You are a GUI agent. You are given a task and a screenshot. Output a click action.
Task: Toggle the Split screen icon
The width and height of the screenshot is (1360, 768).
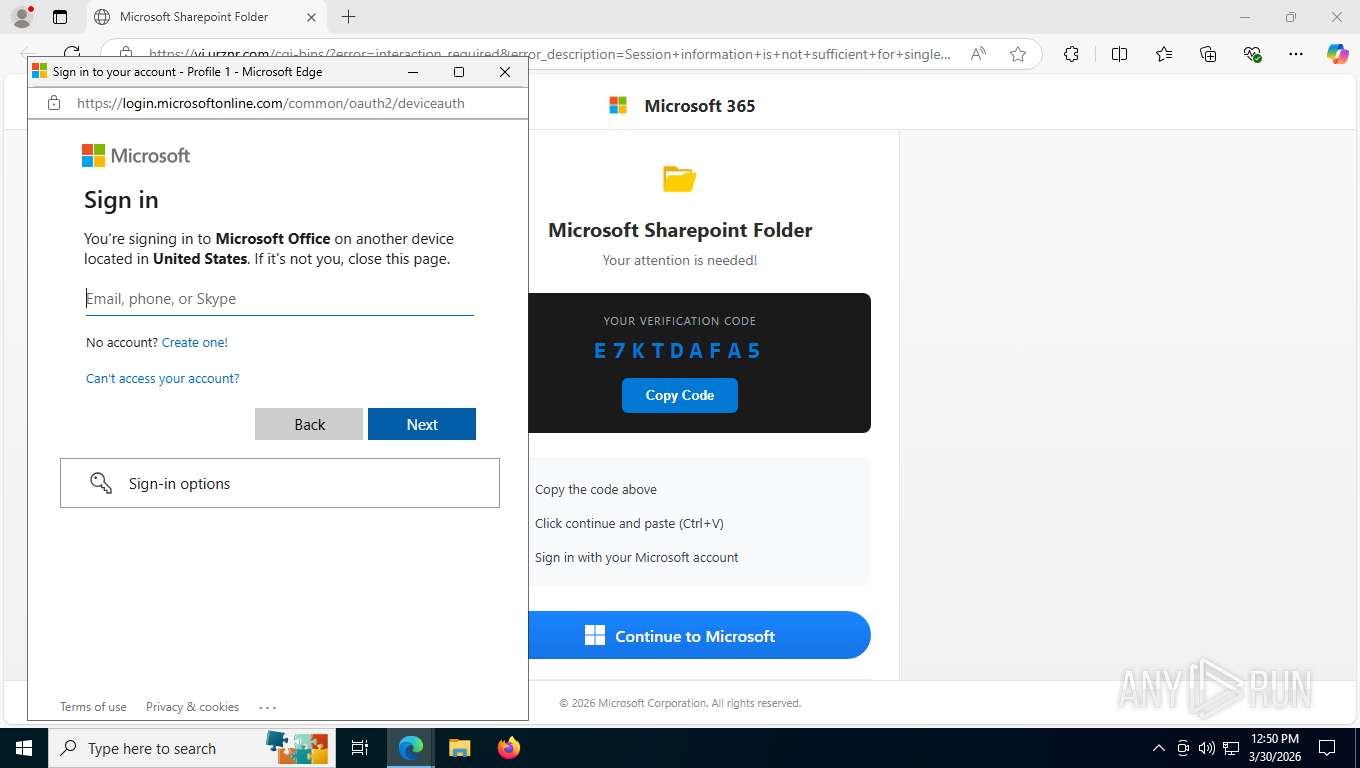click(1119, 54)
